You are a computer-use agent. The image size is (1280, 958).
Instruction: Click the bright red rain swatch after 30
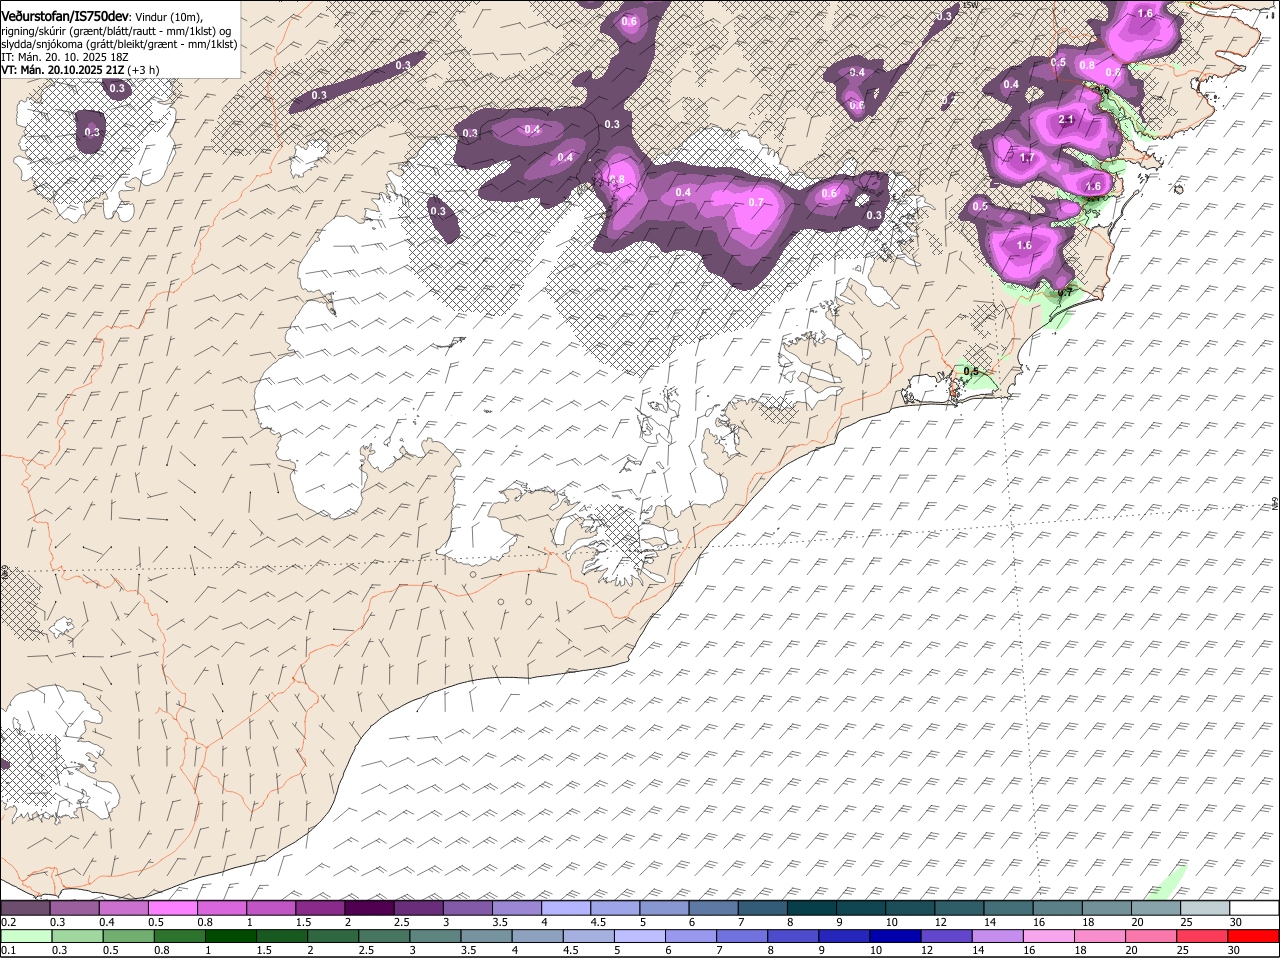click(1256, 937)
